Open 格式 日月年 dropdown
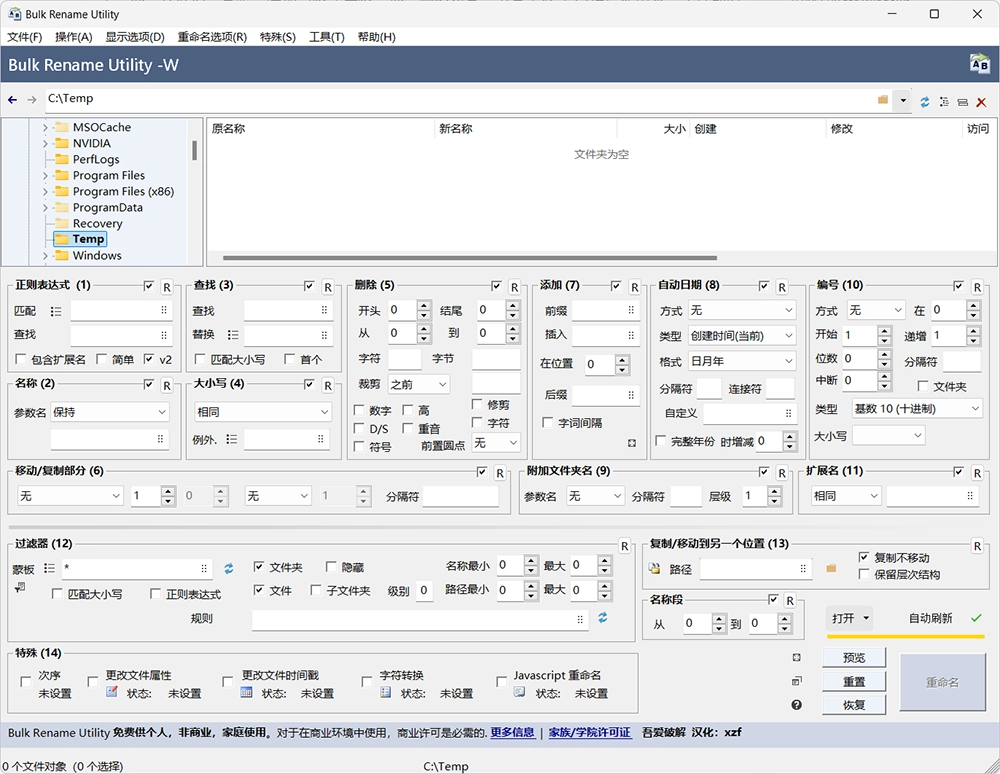 tap(742, 361)
